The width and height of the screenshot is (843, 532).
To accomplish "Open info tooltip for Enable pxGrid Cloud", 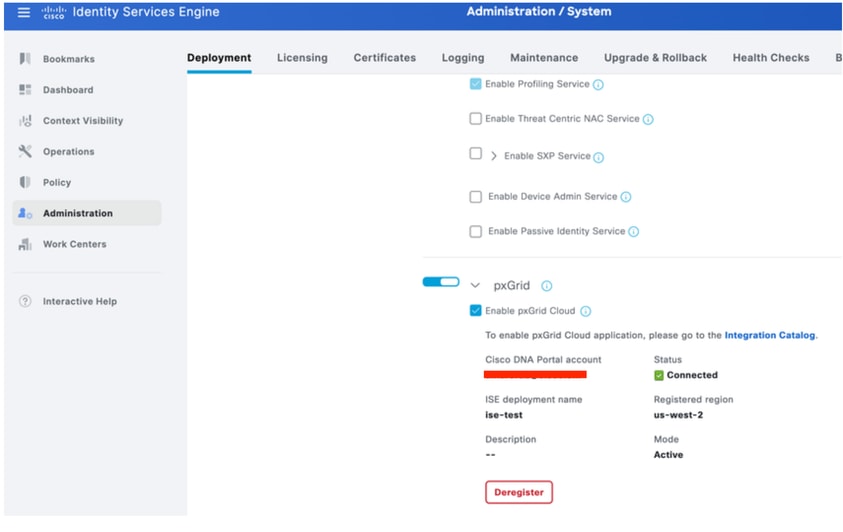I will point(585,311).
